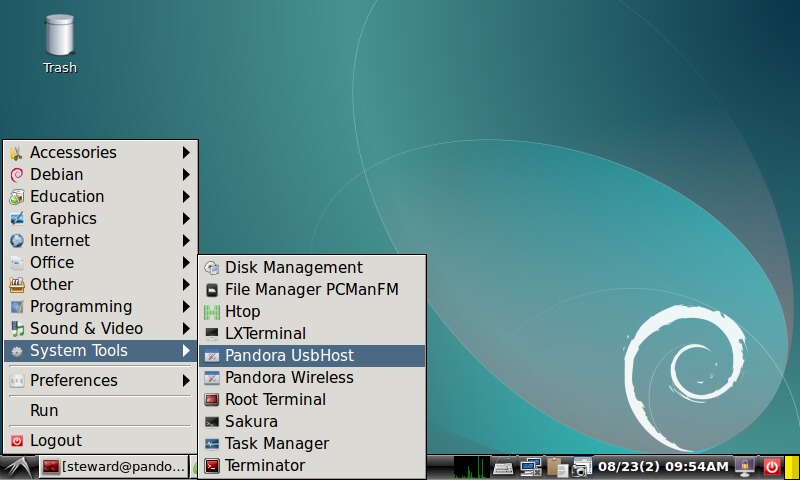The image size is (800, 480).
Task: Click the clipboard manager tray icon
Action: (557, 467)
